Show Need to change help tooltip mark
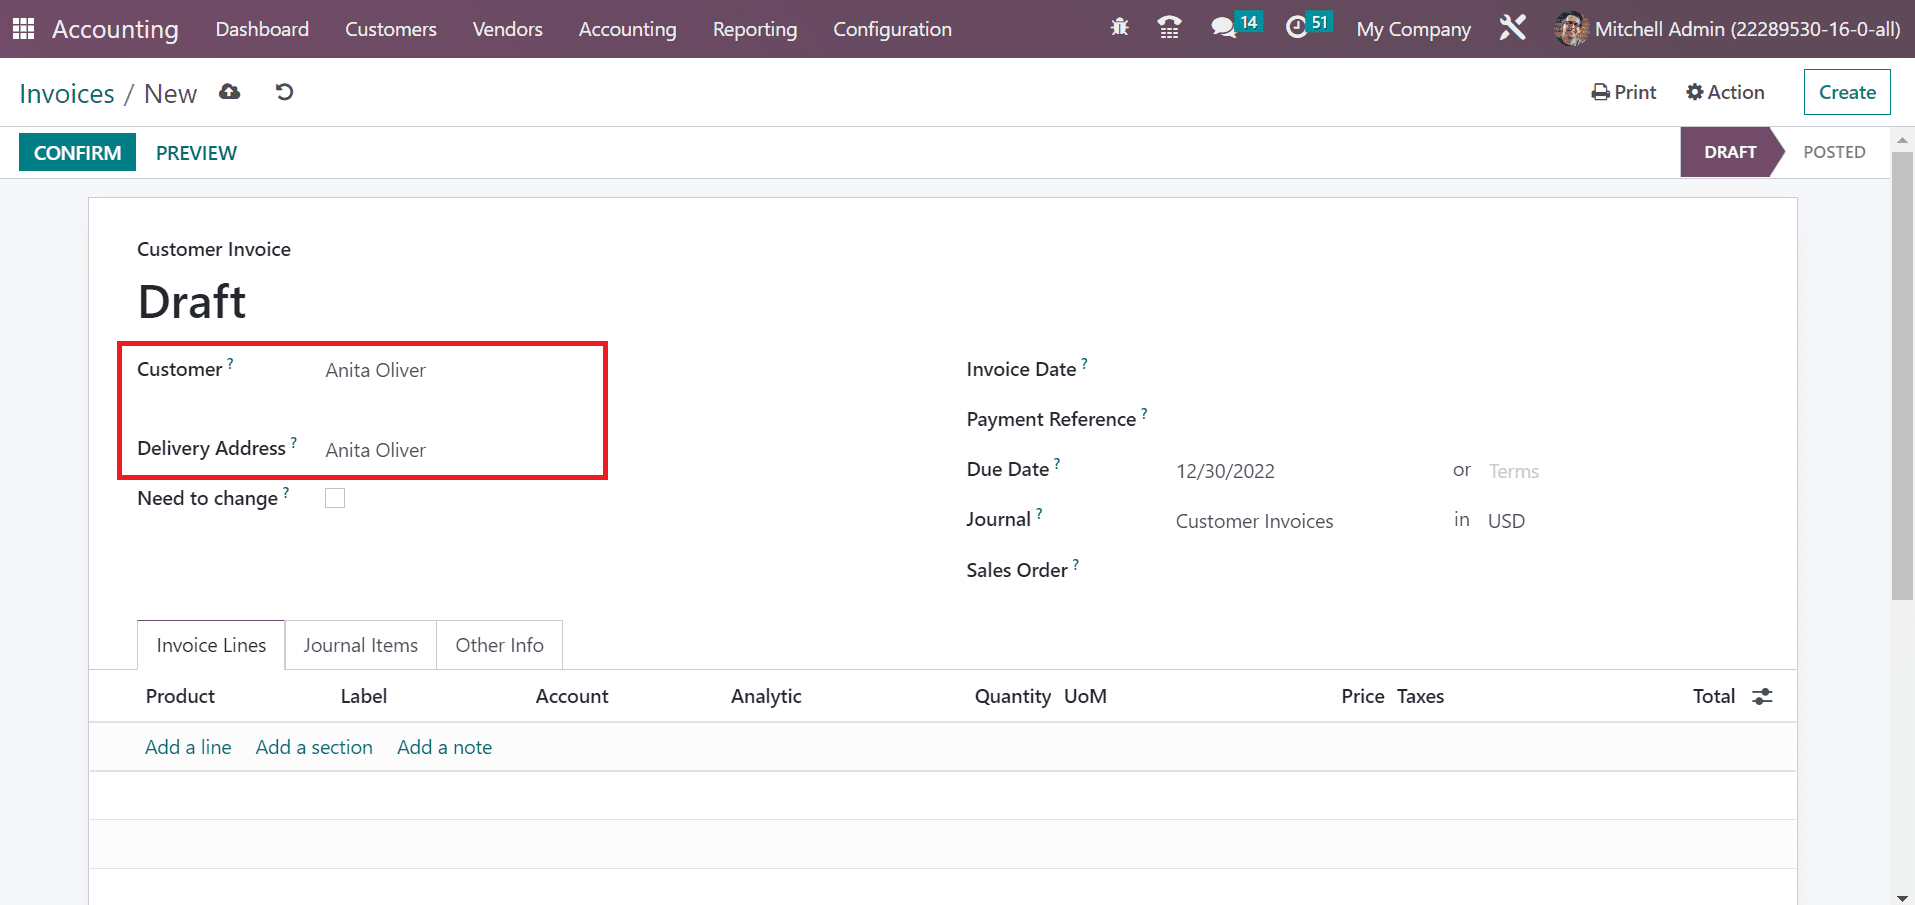1915x905 pixels. 286,492
